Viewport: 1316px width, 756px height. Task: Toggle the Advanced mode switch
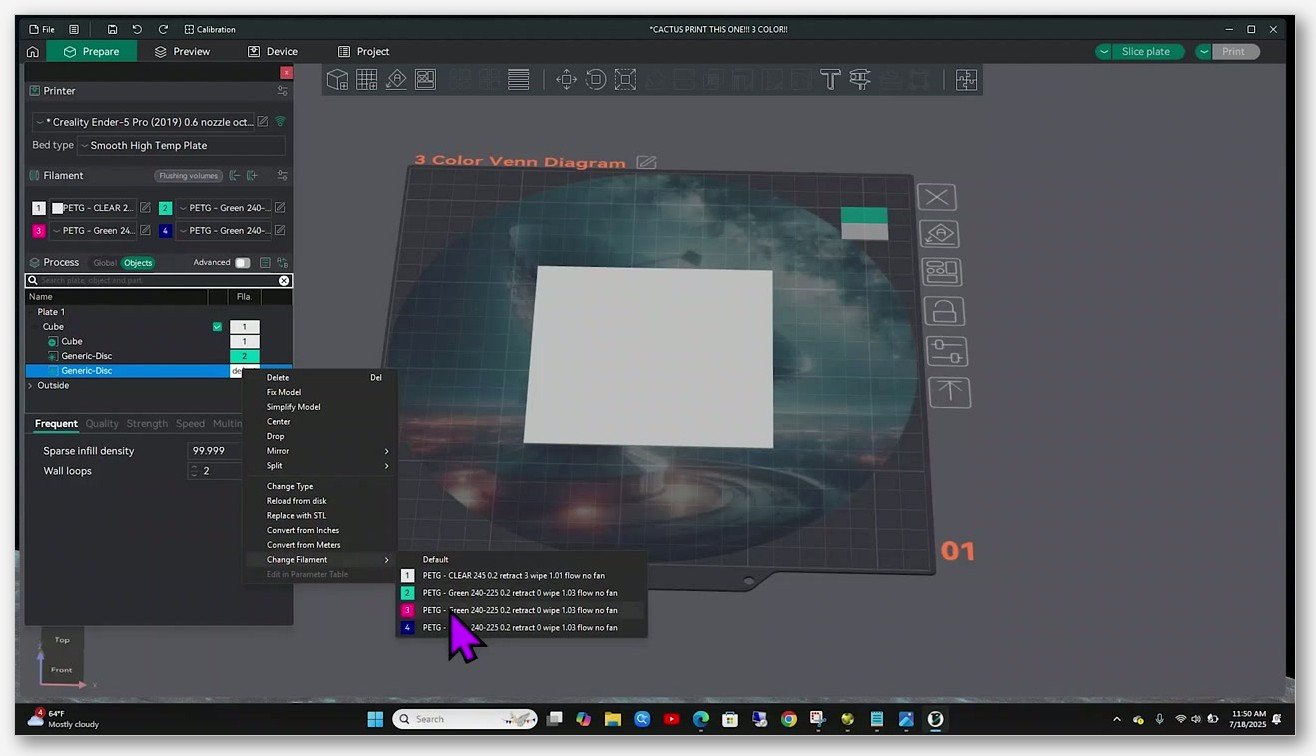point(242,263)
